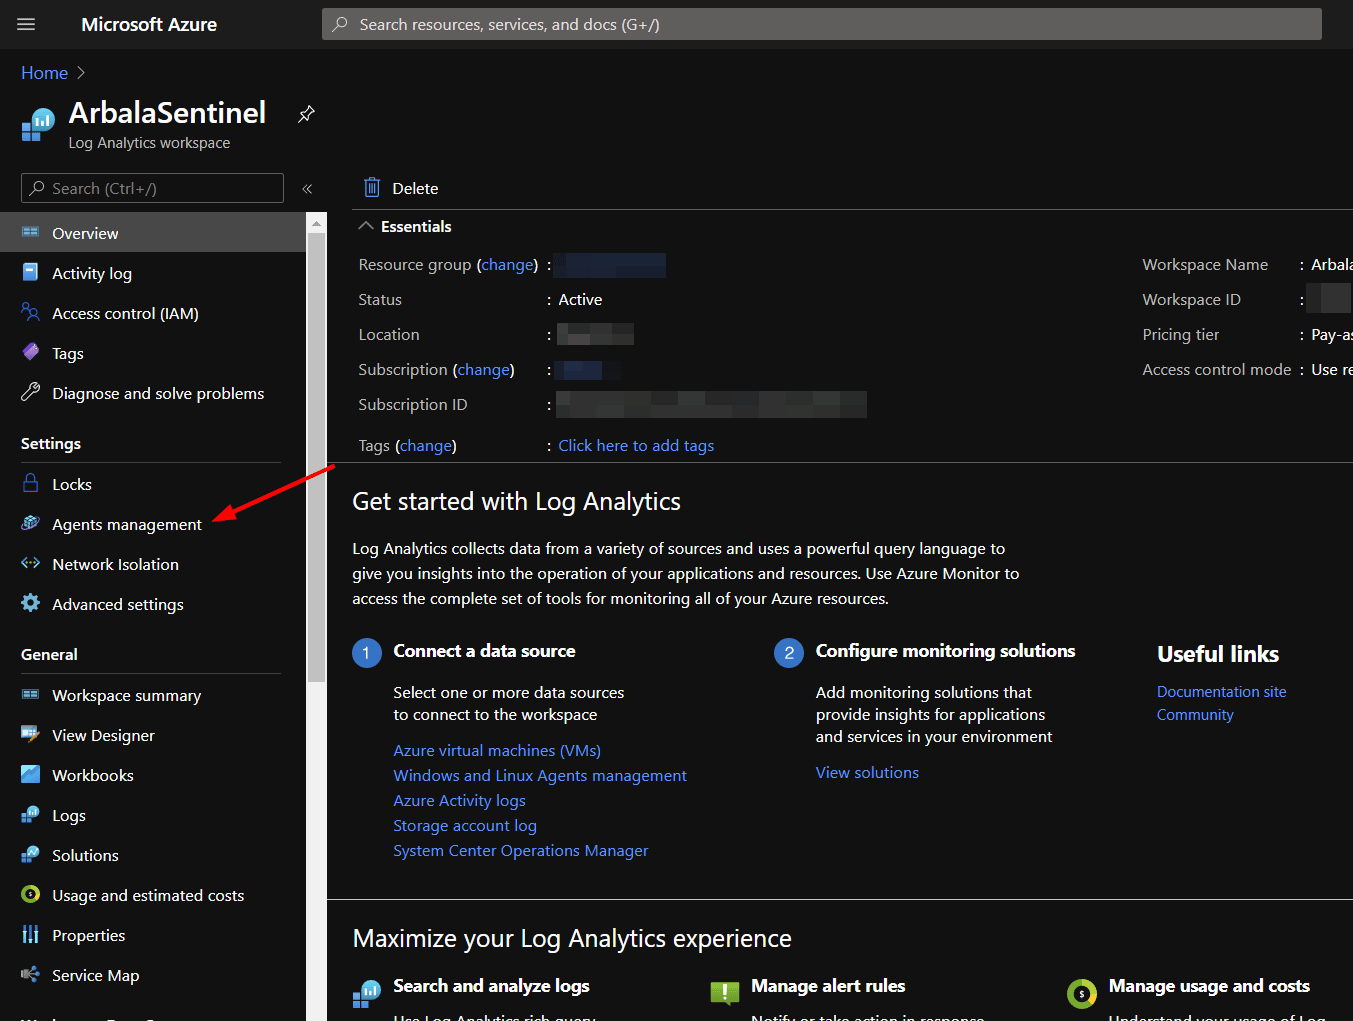Open Documentation site link
Screen dimensions: 1353x1021
pos(1221,691)
